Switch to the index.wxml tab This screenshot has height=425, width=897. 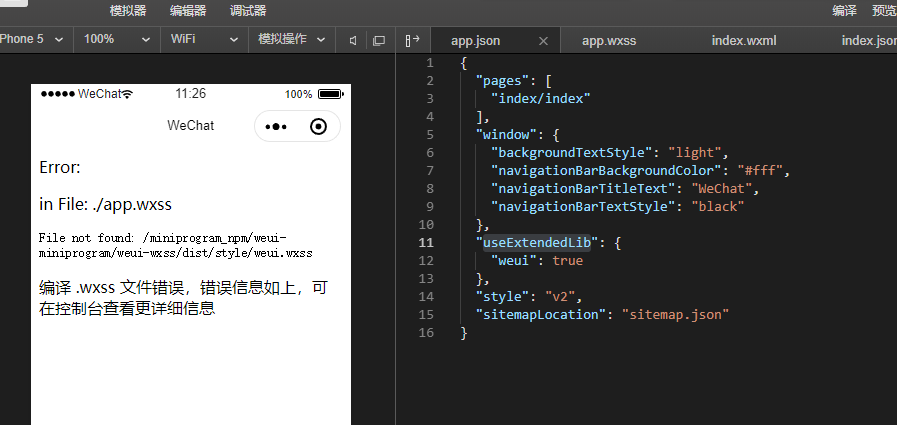coord(744,41)
